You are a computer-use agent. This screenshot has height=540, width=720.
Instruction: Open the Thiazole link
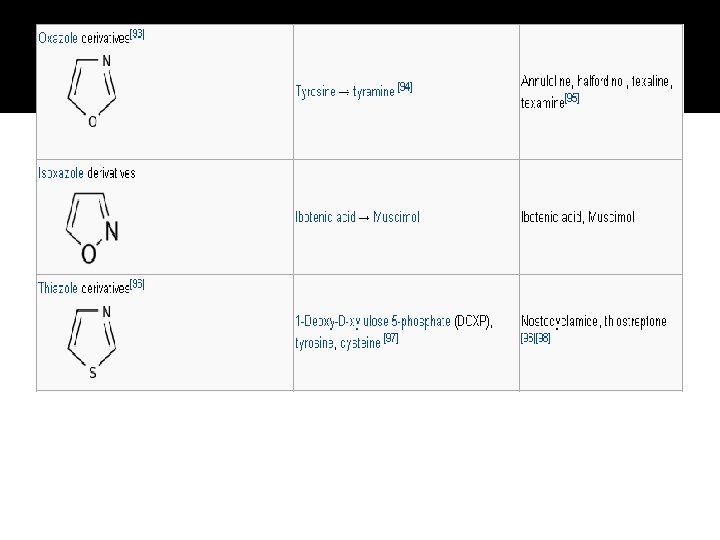click(x=57, y=288)
